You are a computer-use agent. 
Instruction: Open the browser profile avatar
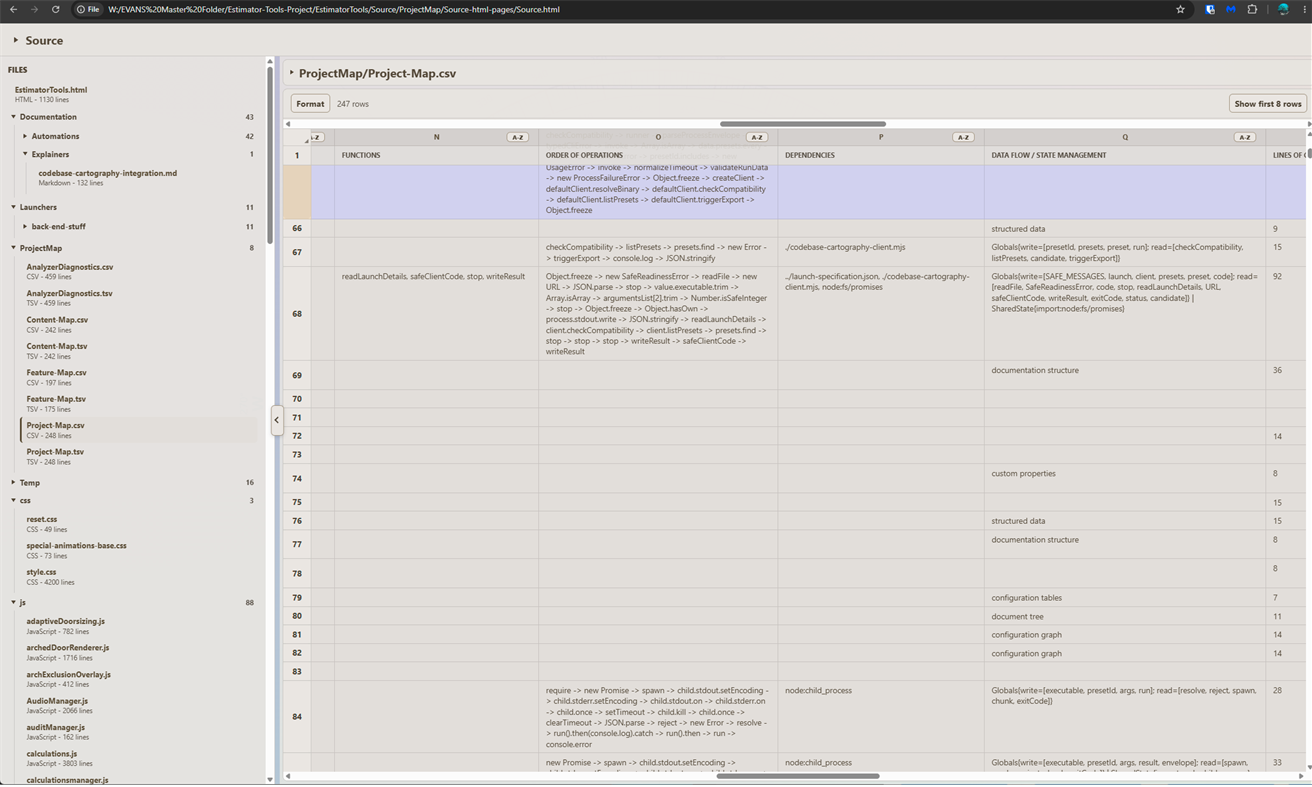point(1284,9)
